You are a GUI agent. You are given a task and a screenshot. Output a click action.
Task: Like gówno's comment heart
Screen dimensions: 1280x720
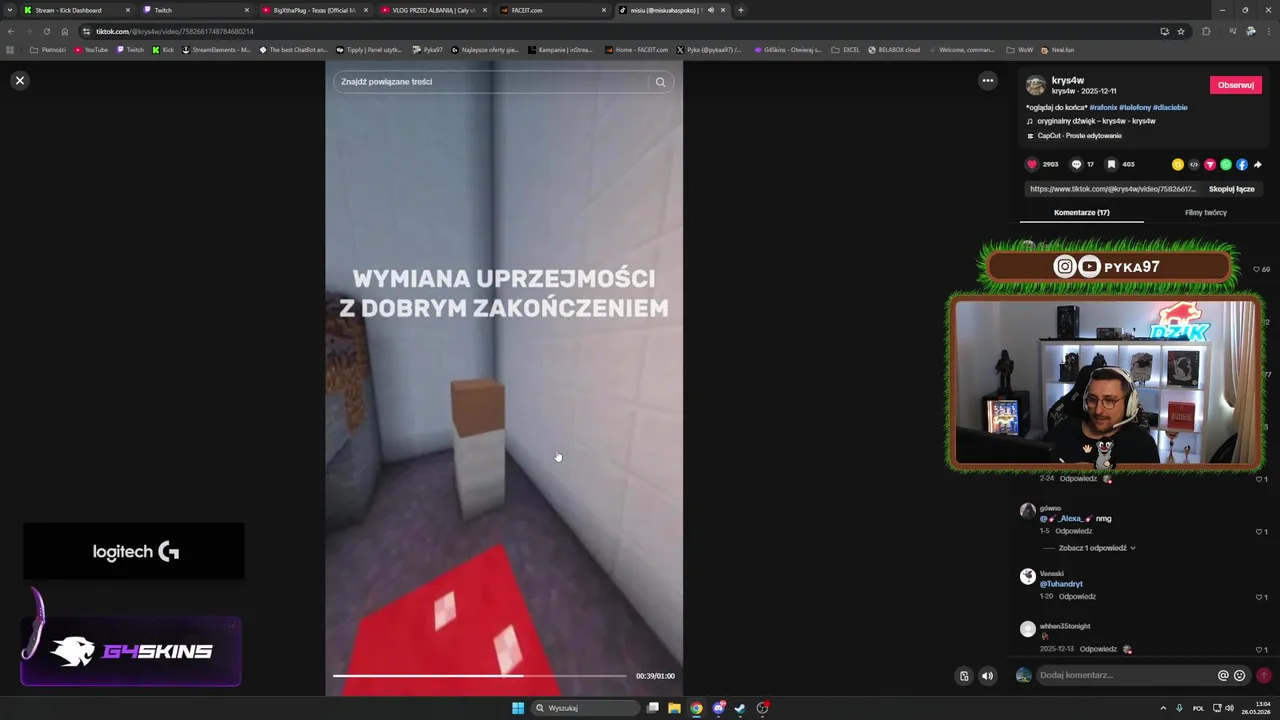1261,532
